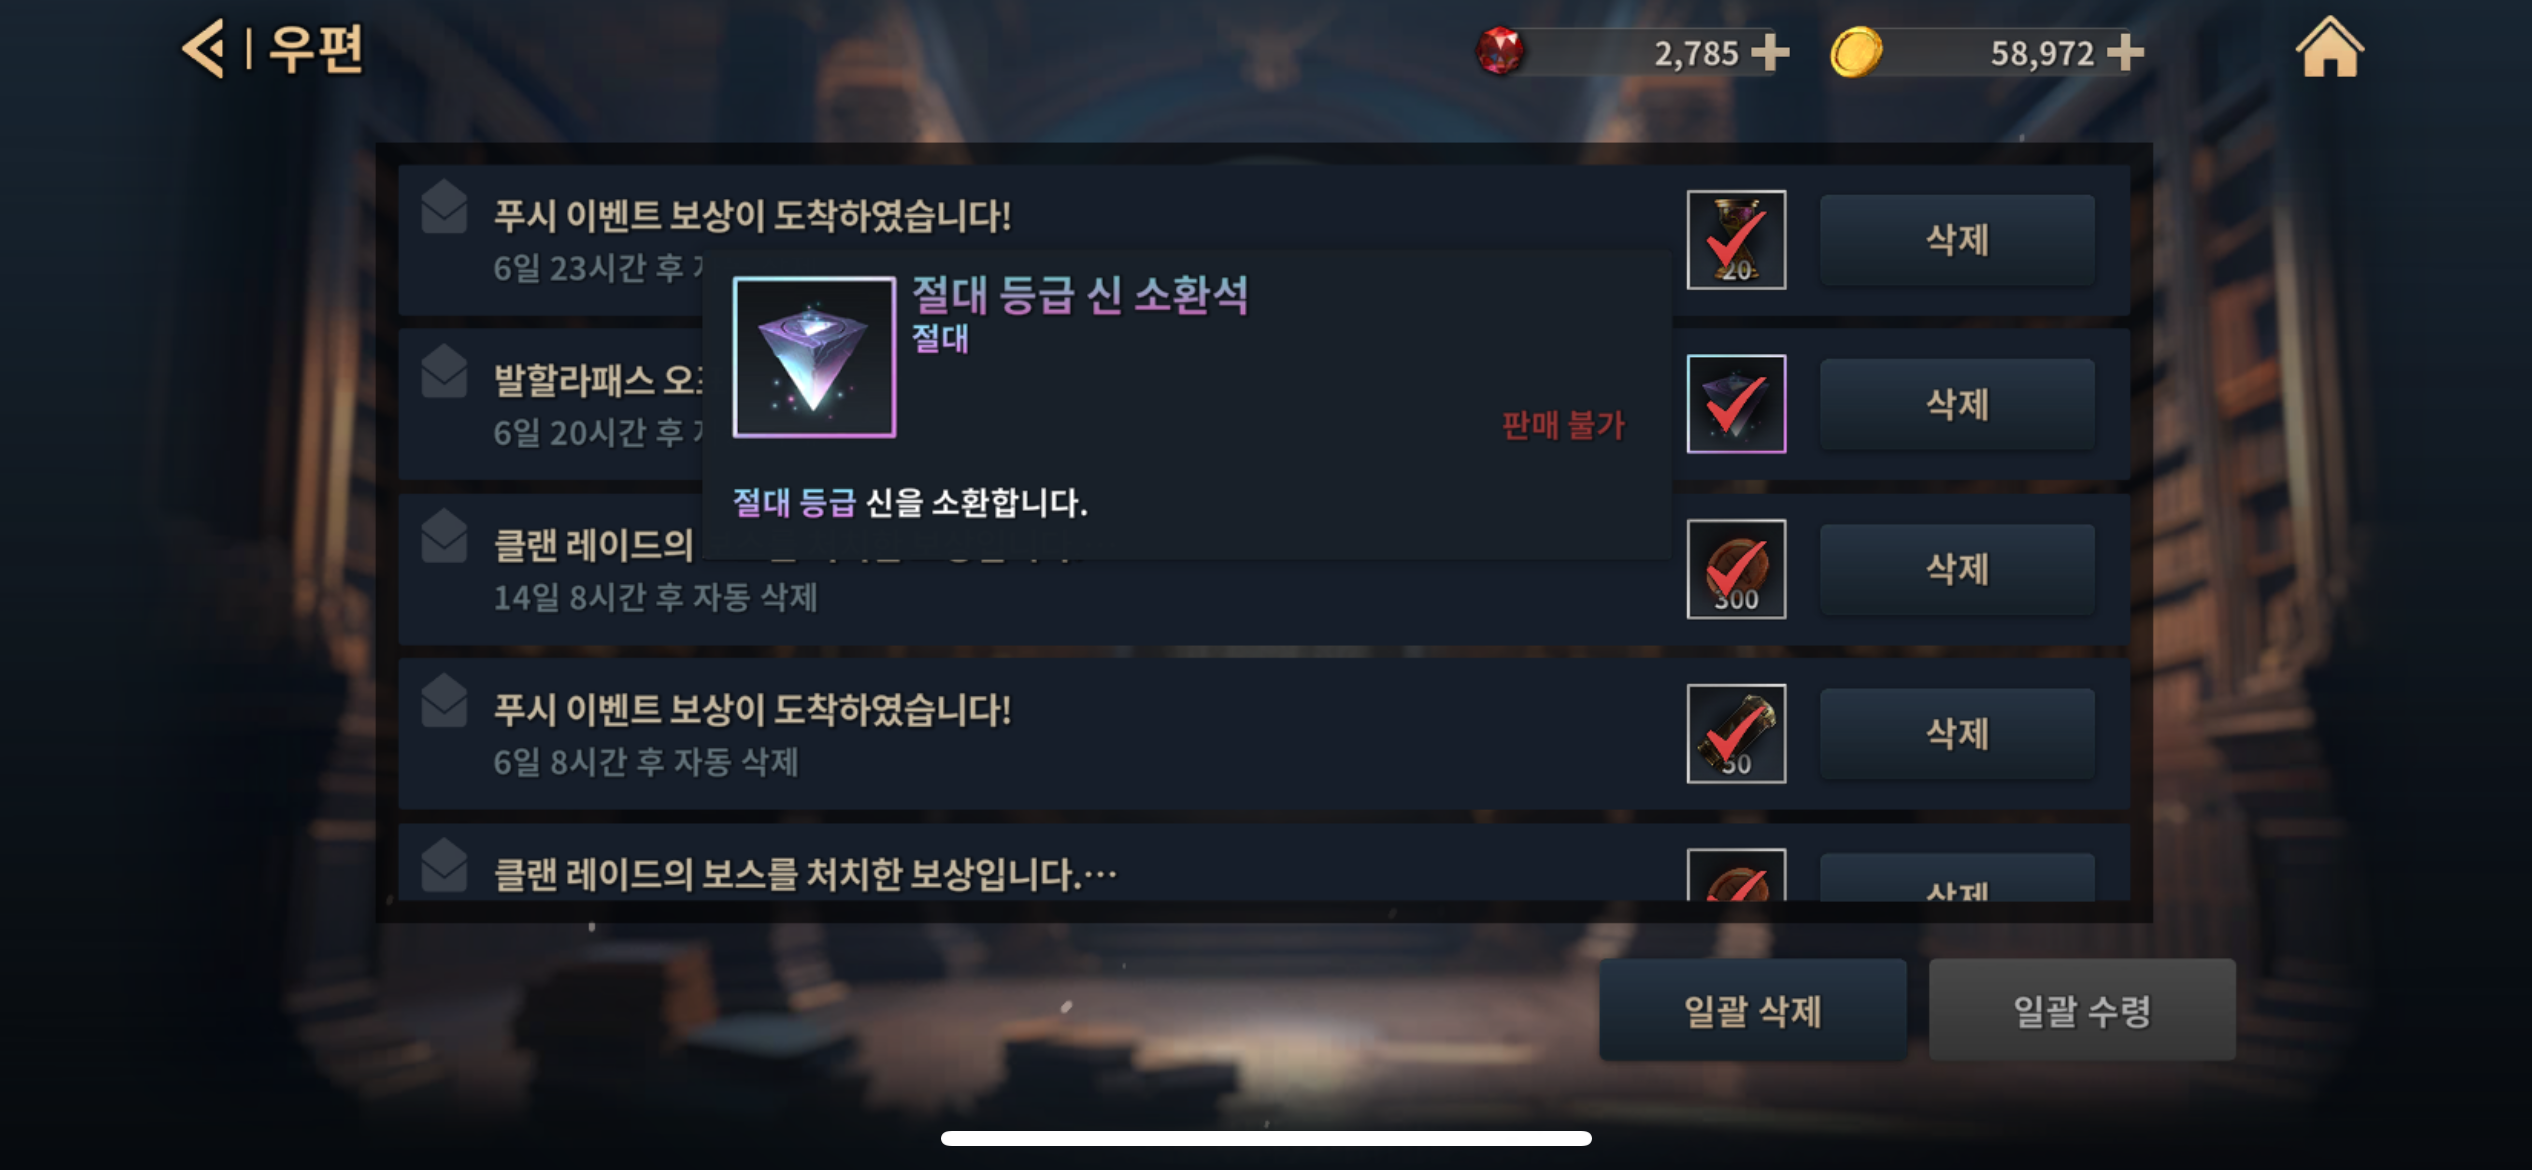Add more red gems with plus icon
The height and width of the screenshot is (1170, 2532).
pos(1770,52)
